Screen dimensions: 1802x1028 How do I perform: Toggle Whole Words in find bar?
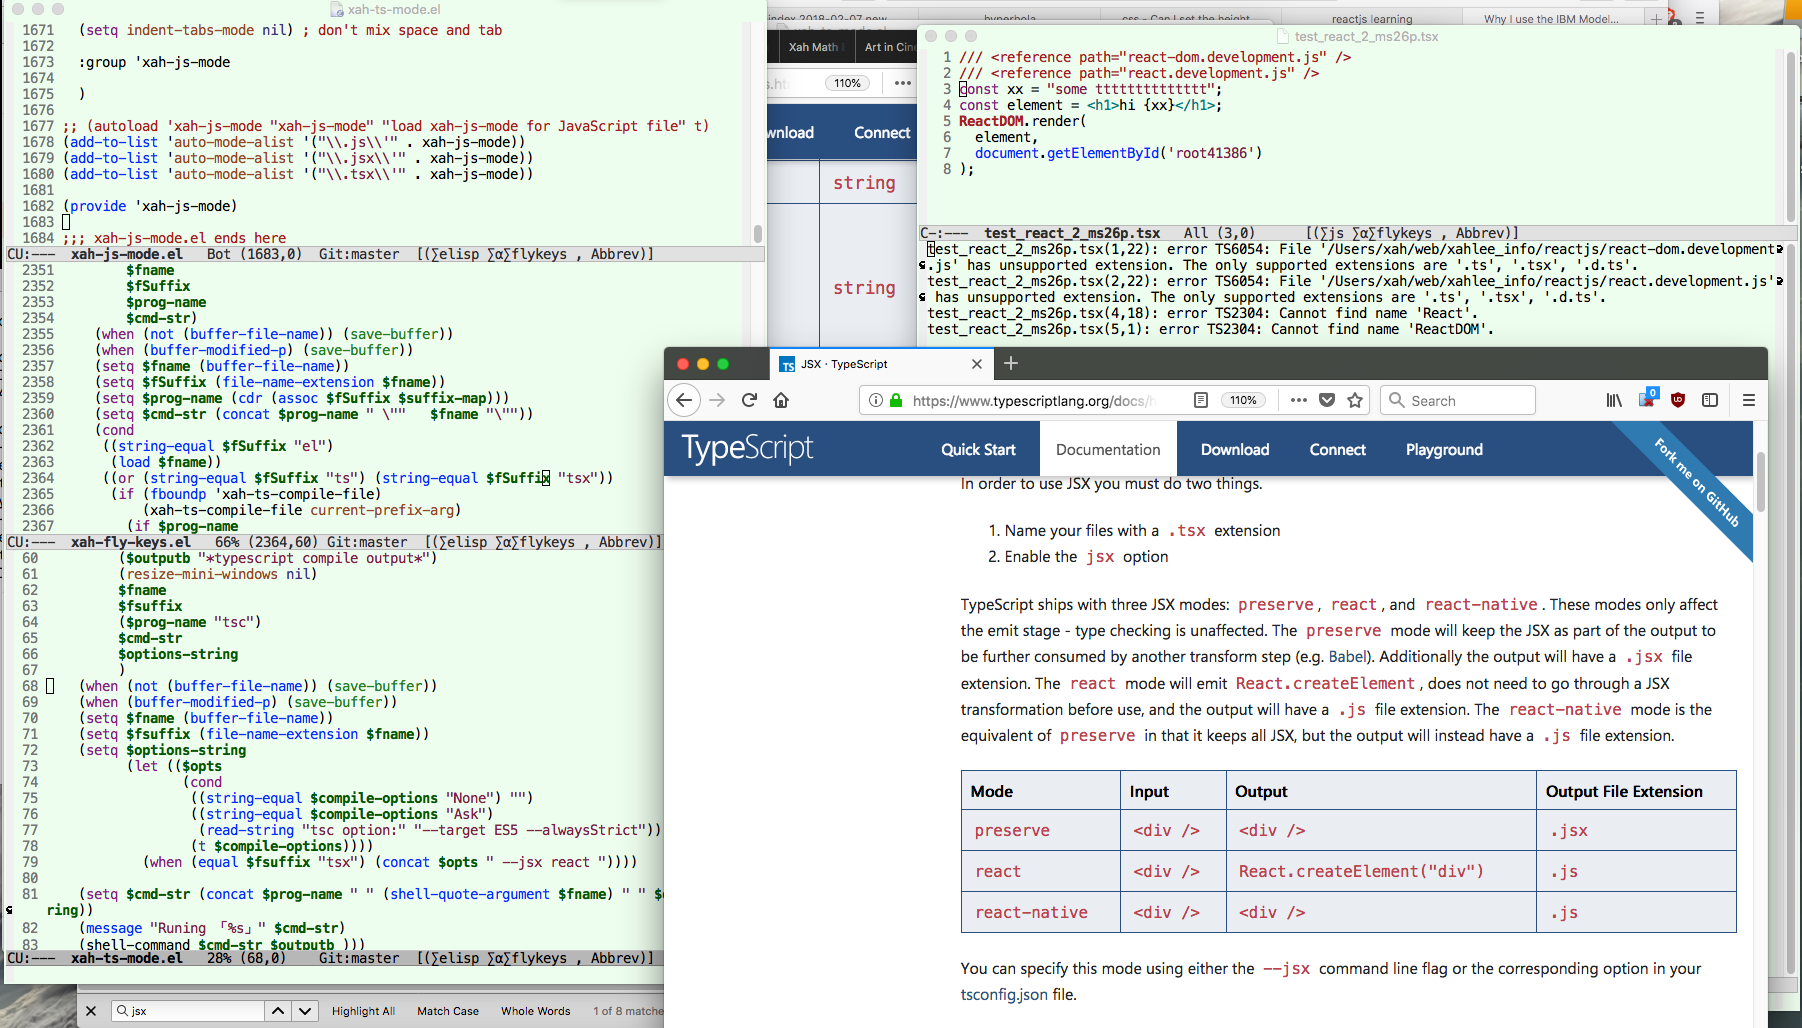pyautogui.click(x=535, y=1011)
